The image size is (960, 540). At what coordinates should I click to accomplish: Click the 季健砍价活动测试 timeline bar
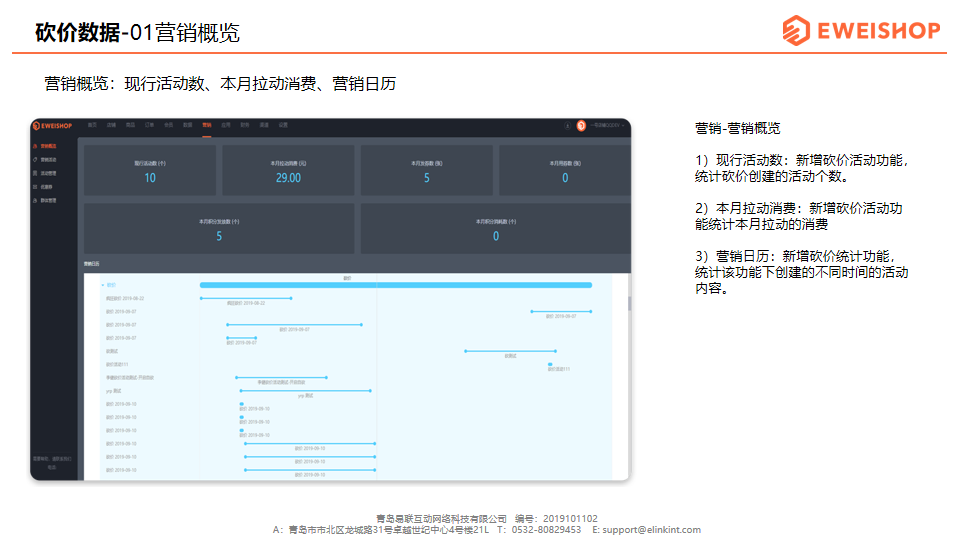coord(282,378)
